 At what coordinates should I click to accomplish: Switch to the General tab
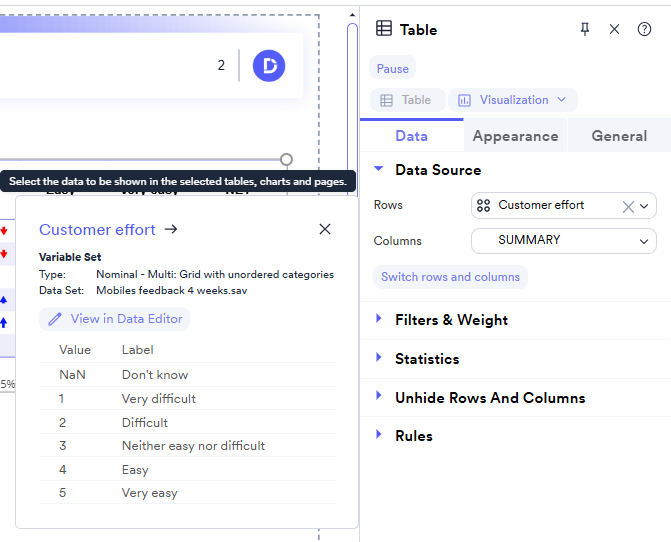(619, 136)
